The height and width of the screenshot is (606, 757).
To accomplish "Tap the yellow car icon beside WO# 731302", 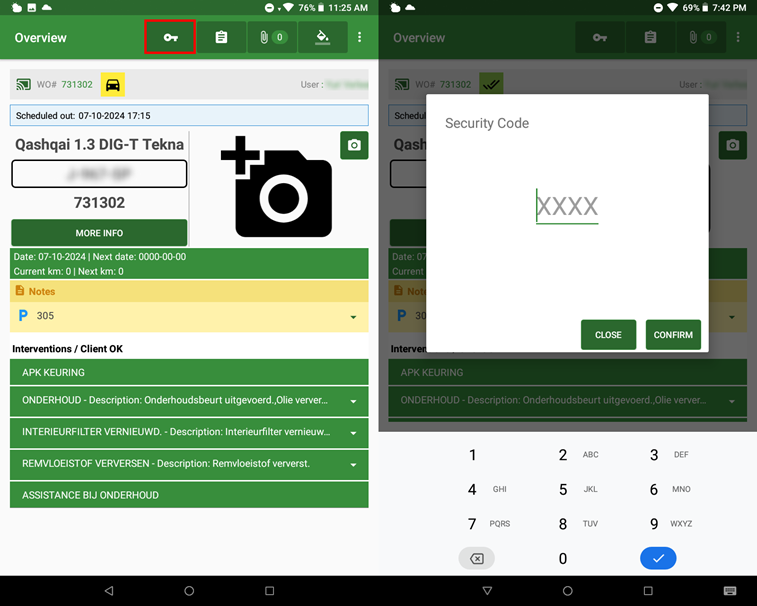I will tap(113, 85).
